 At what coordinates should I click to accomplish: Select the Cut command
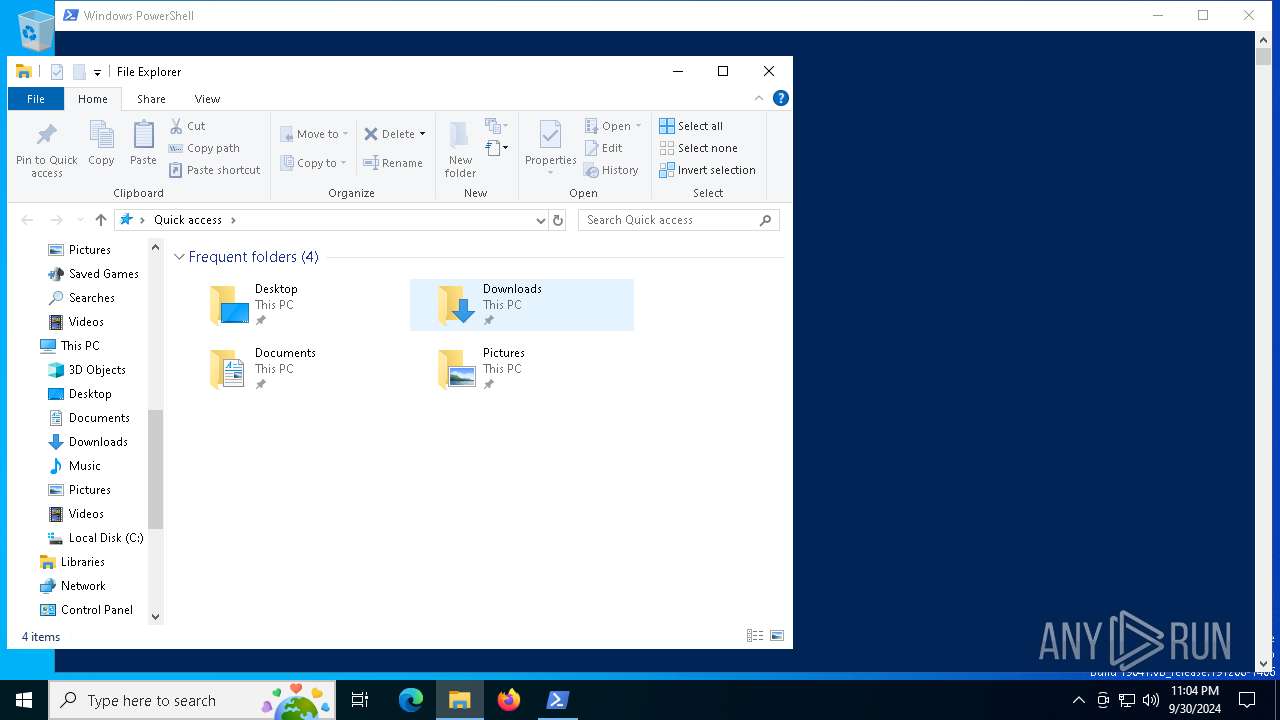[187, 126]
